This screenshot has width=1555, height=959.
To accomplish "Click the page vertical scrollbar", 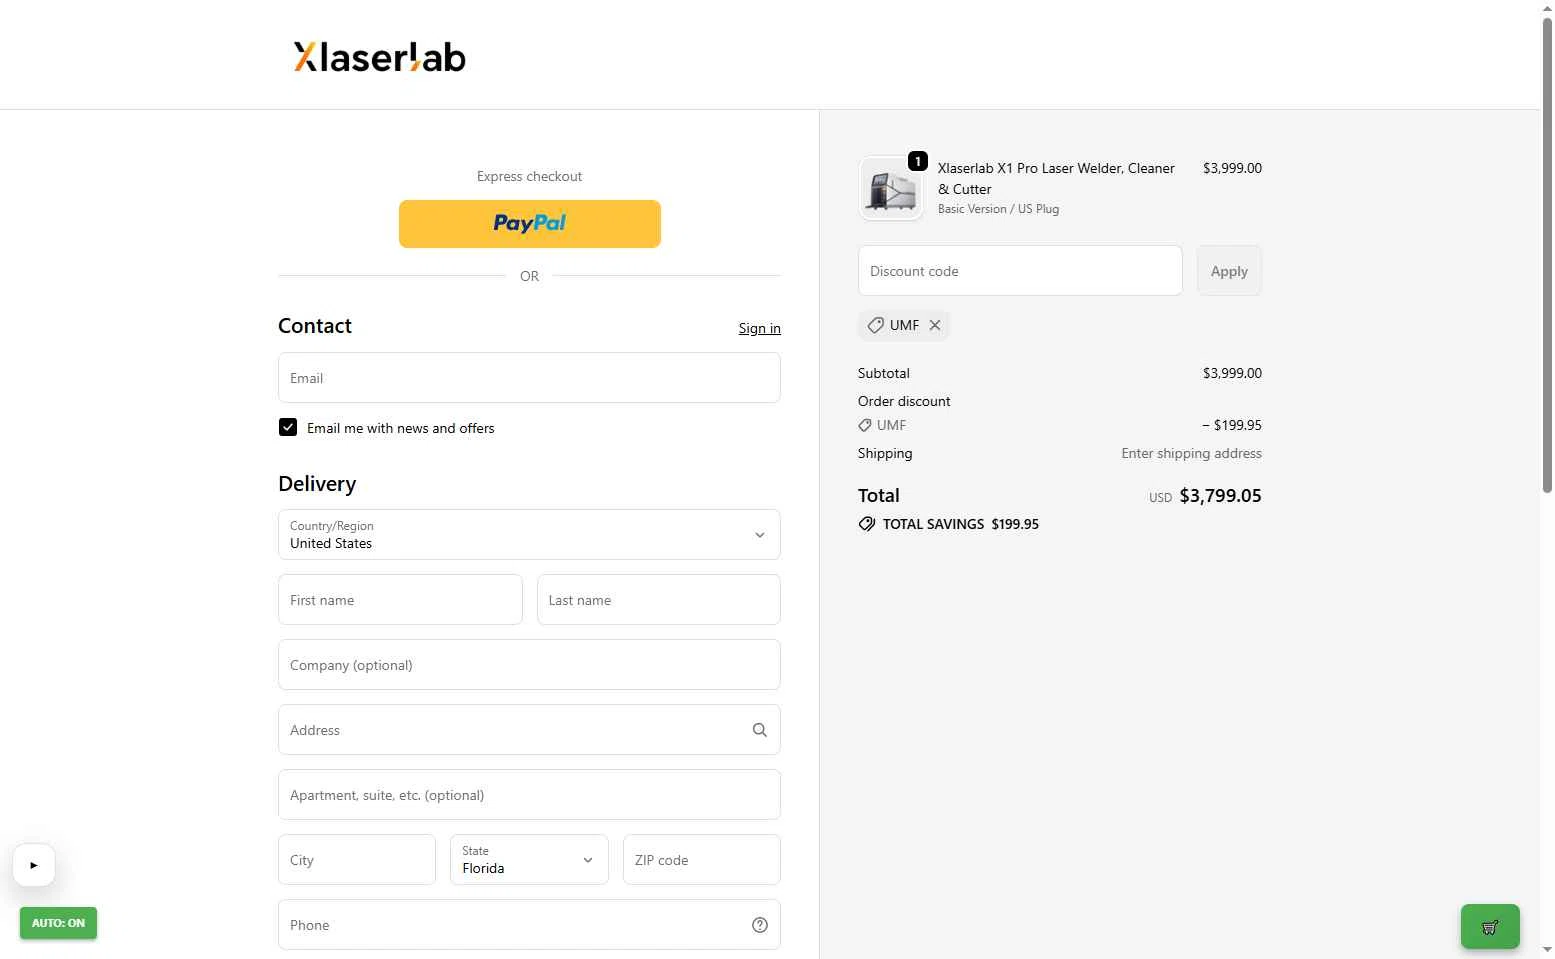I will pos(1547,255).
